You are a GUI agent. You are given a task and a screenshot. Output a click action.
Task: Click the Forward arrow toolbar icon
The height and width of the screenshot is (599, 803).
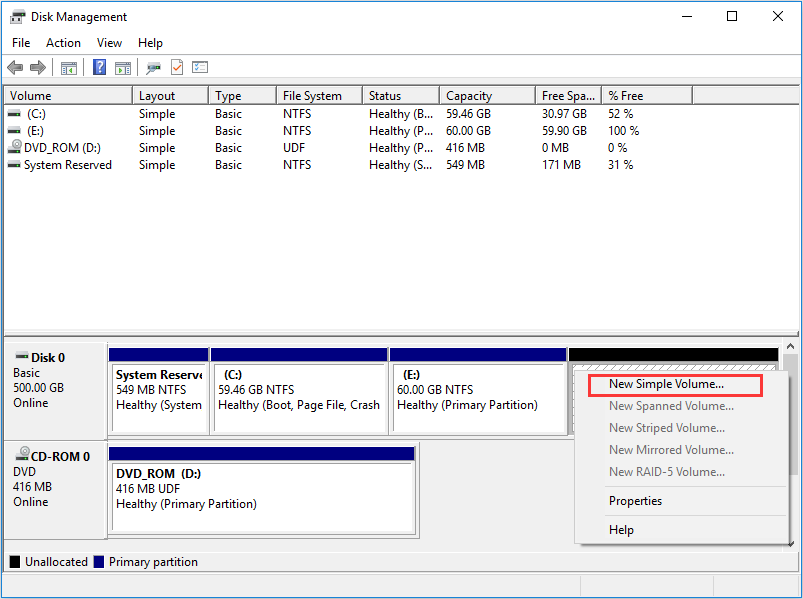[x=38, y=68]
